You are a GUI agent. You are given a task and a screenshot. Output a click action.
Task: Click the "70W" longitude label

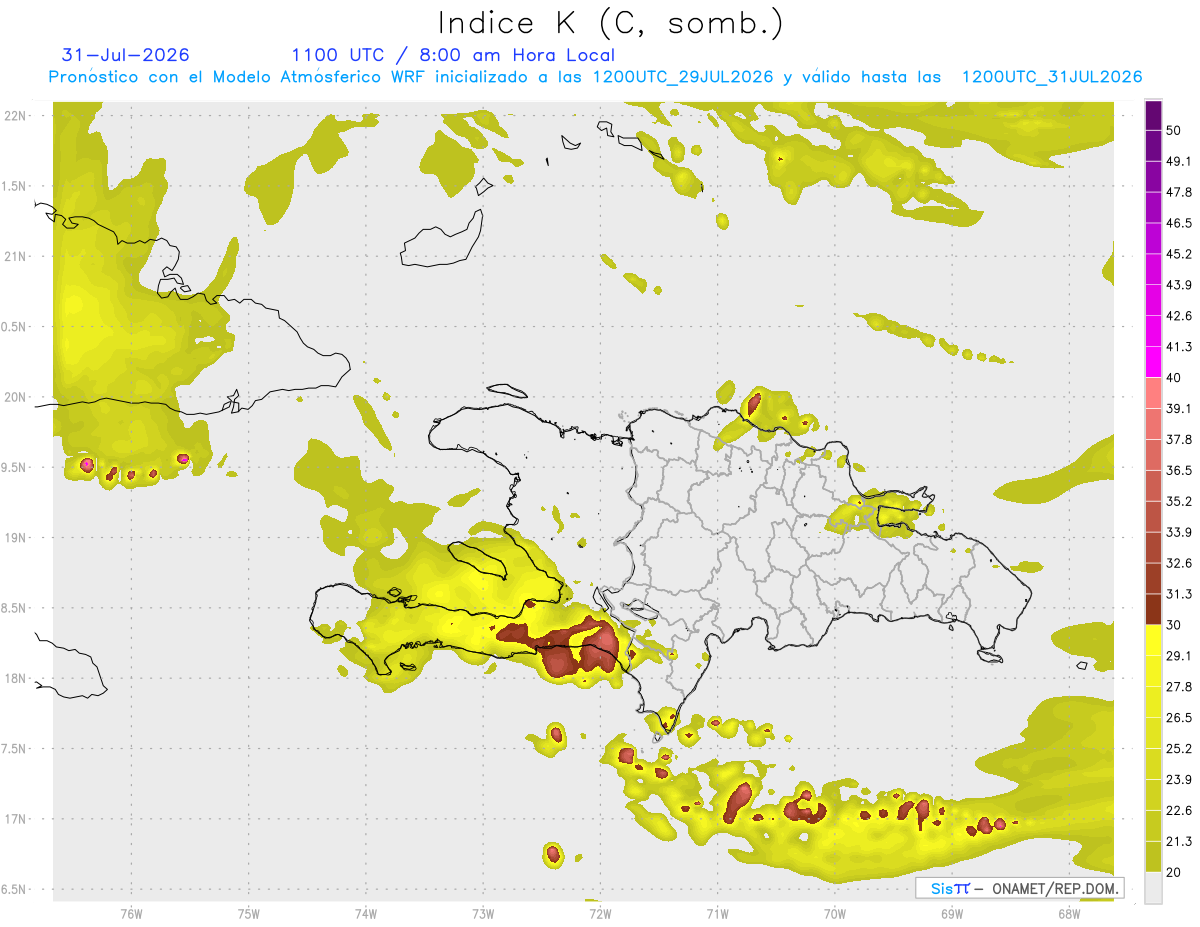834,913
